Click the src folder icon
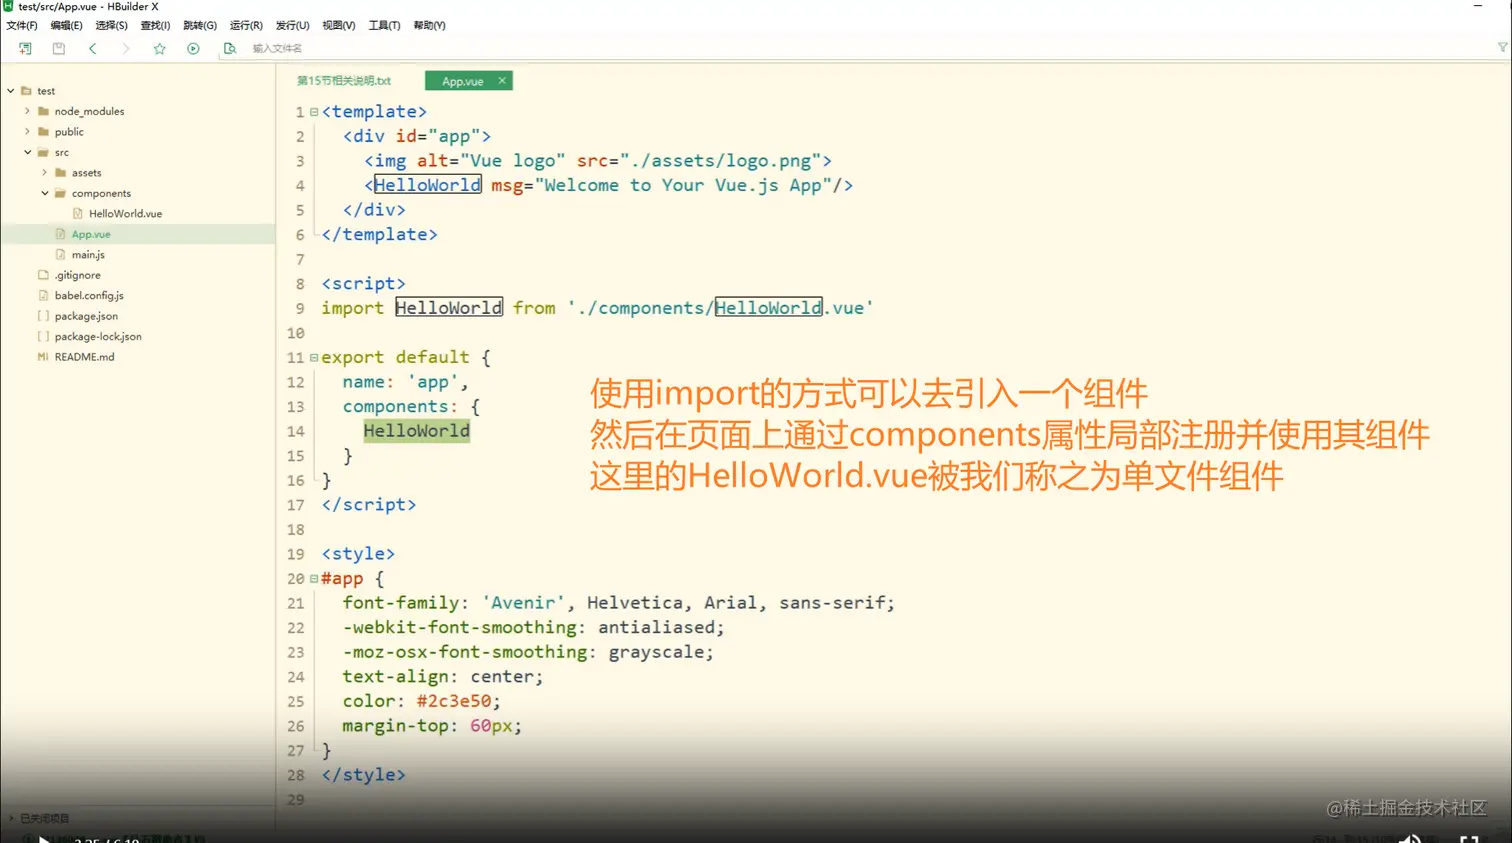 pos(43,152)
